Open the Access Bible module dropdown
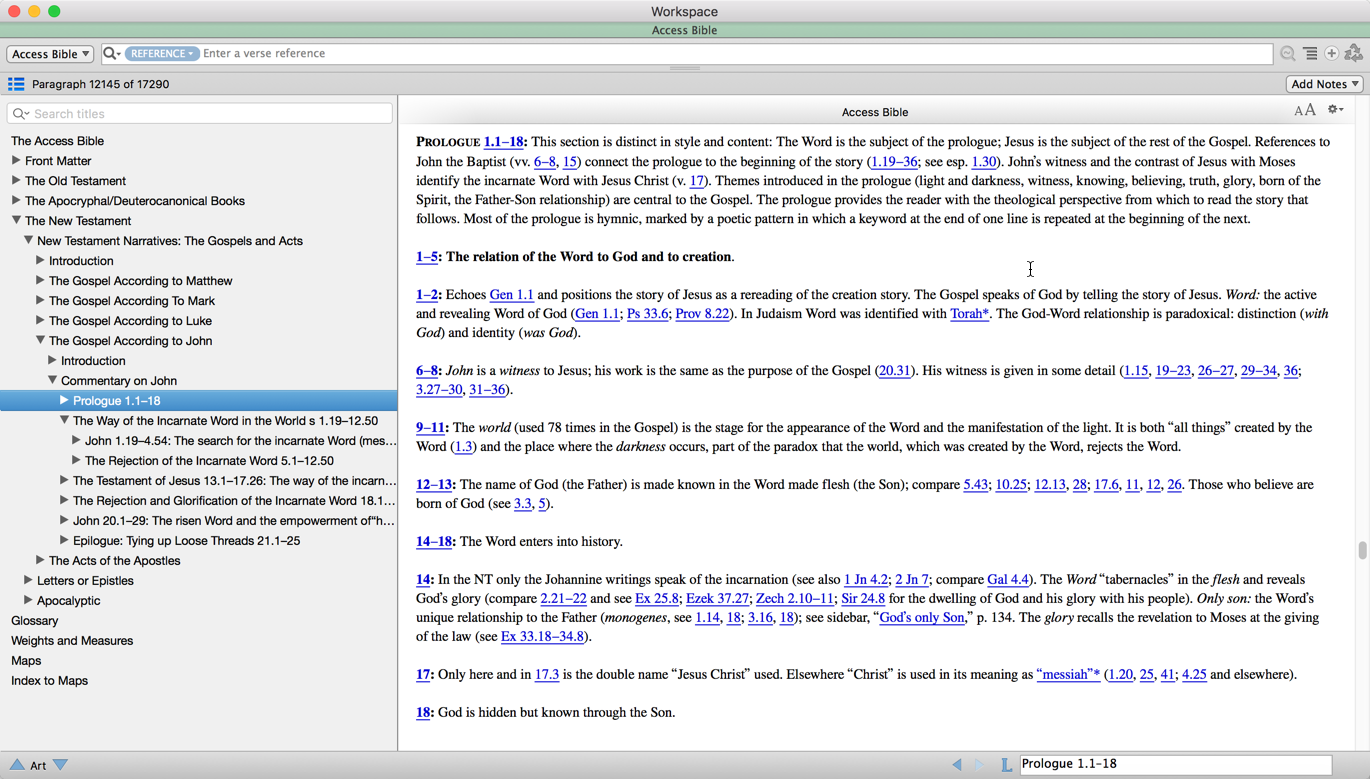This screenshot has height=779, width=1370. coord(50,54)
